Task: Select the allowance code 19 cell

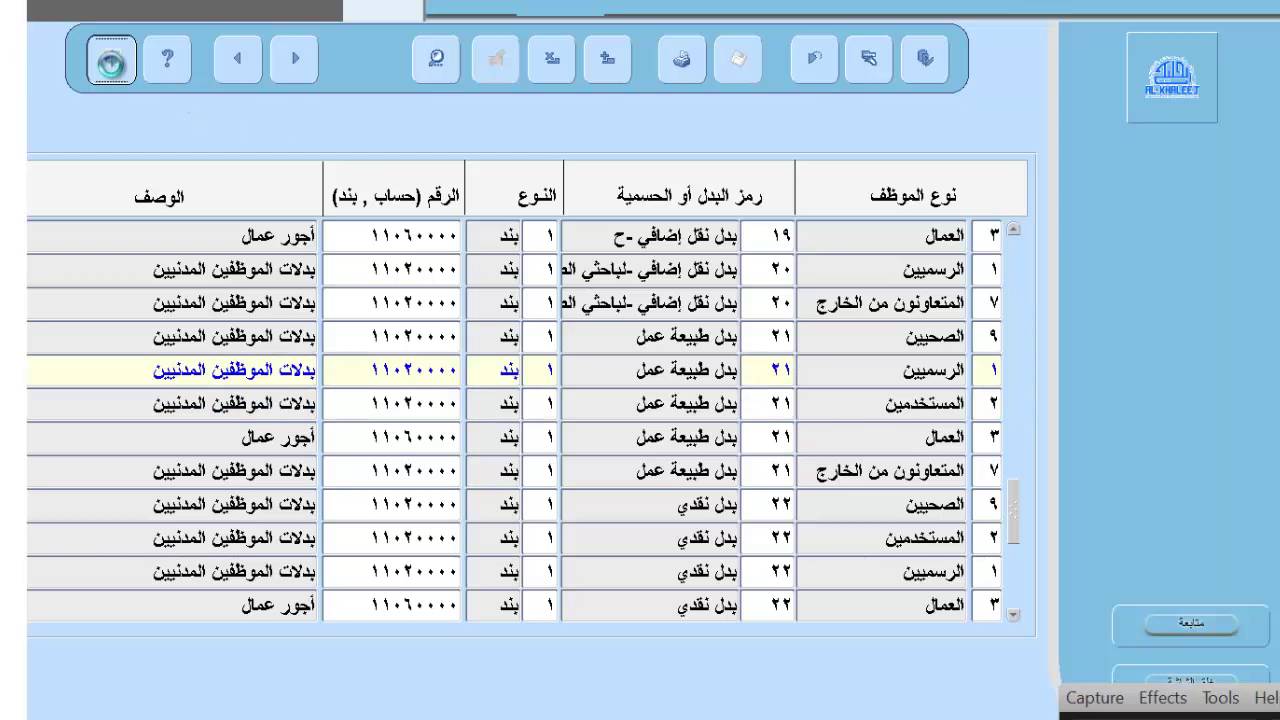Action: point(768,237)
